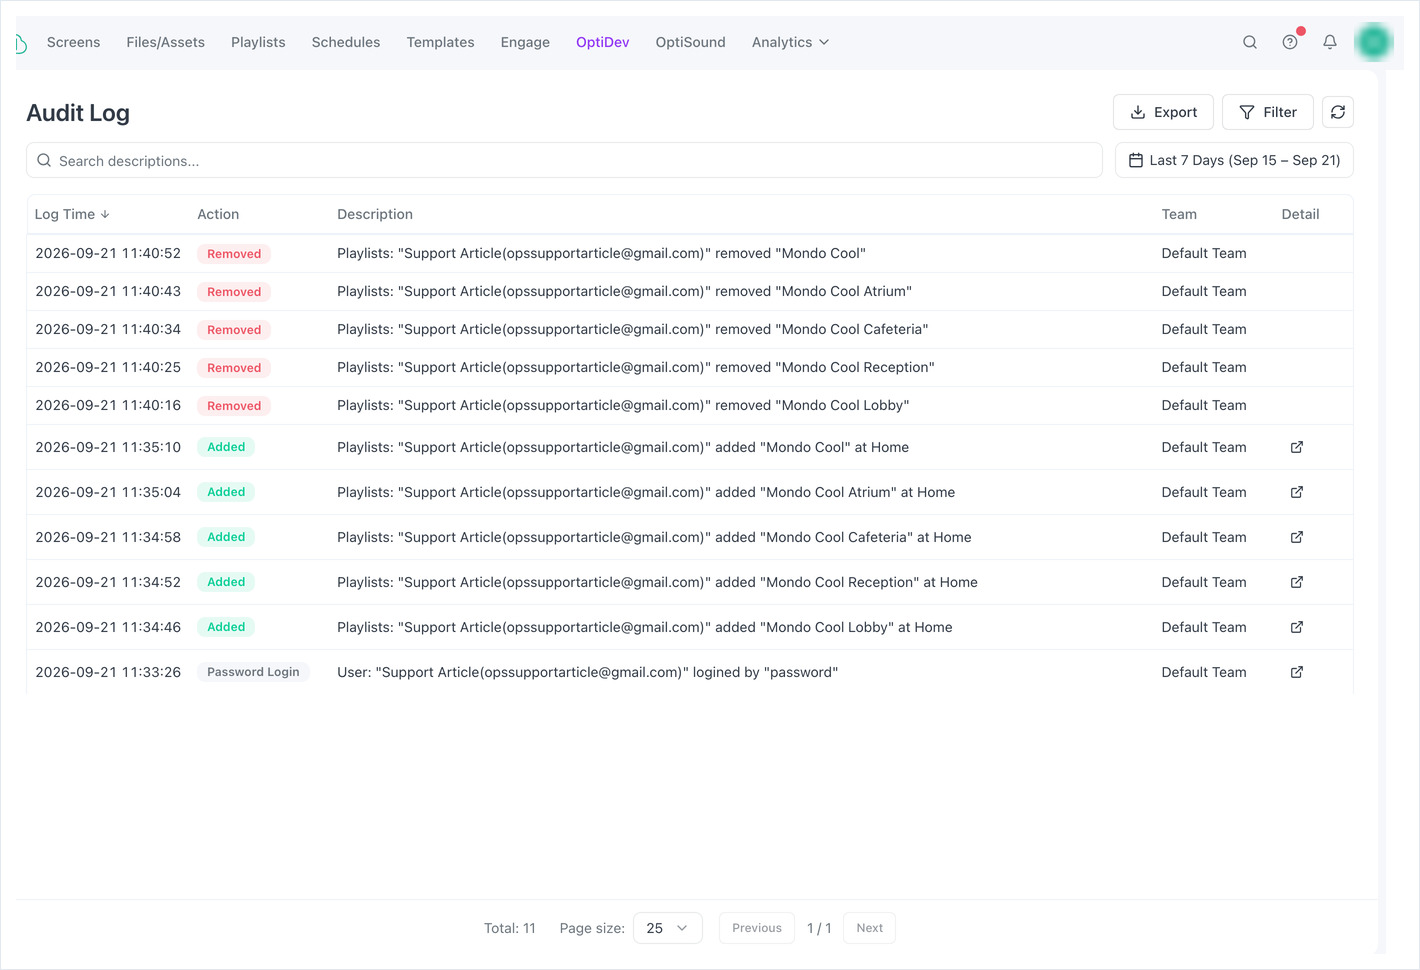Image resolution: width=1420 pixels, height=970 pixels.
Task: Click the Removed badge at 11:40:43
Action: pyautogui.click(x=234, y=292)
